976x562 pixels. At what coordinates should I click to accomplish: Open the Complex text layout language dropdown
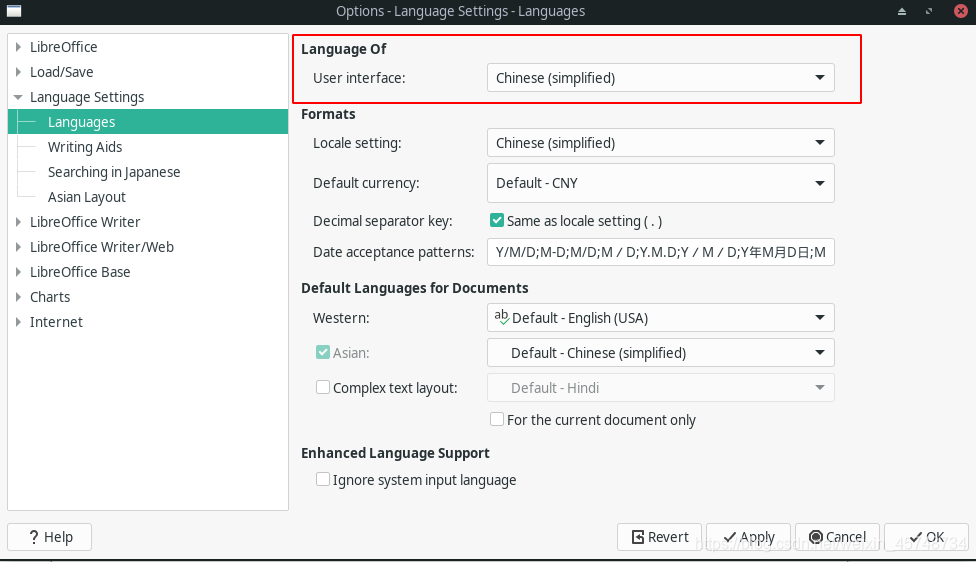click(x=660, y=388)
